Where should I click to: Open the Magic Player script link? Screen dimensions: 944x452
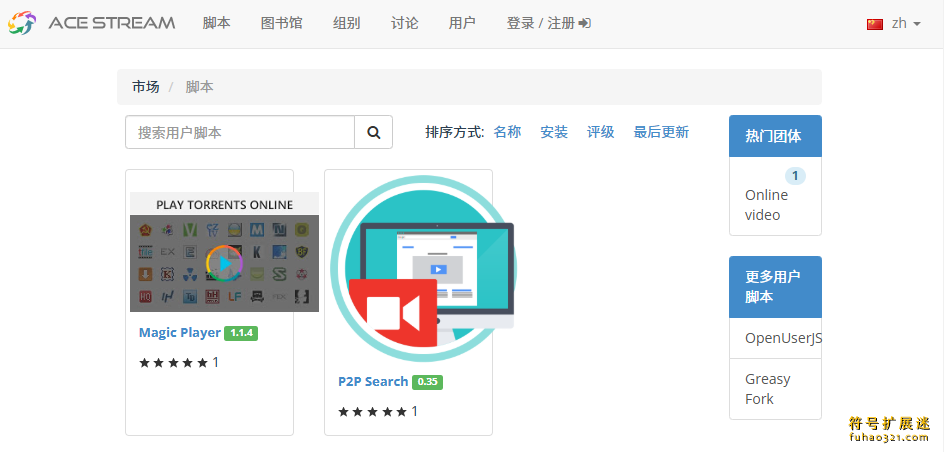pos(180,332)
